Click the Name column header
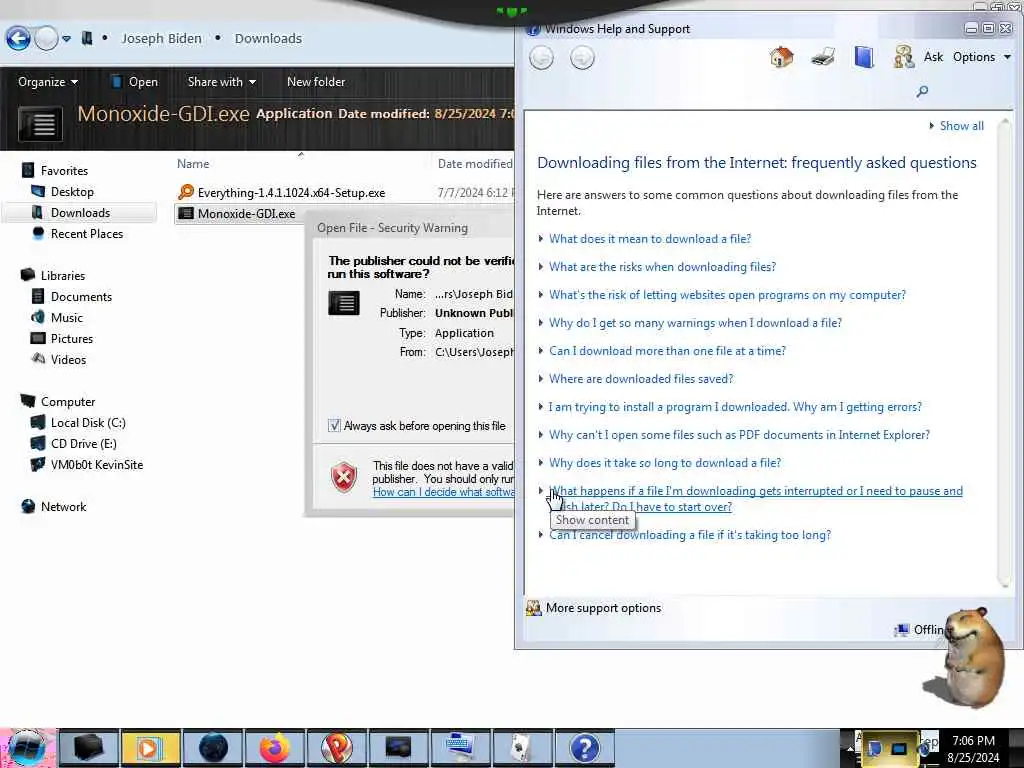Image resolution: width=1024 pixels, height=768 pixels. point(193,164)
